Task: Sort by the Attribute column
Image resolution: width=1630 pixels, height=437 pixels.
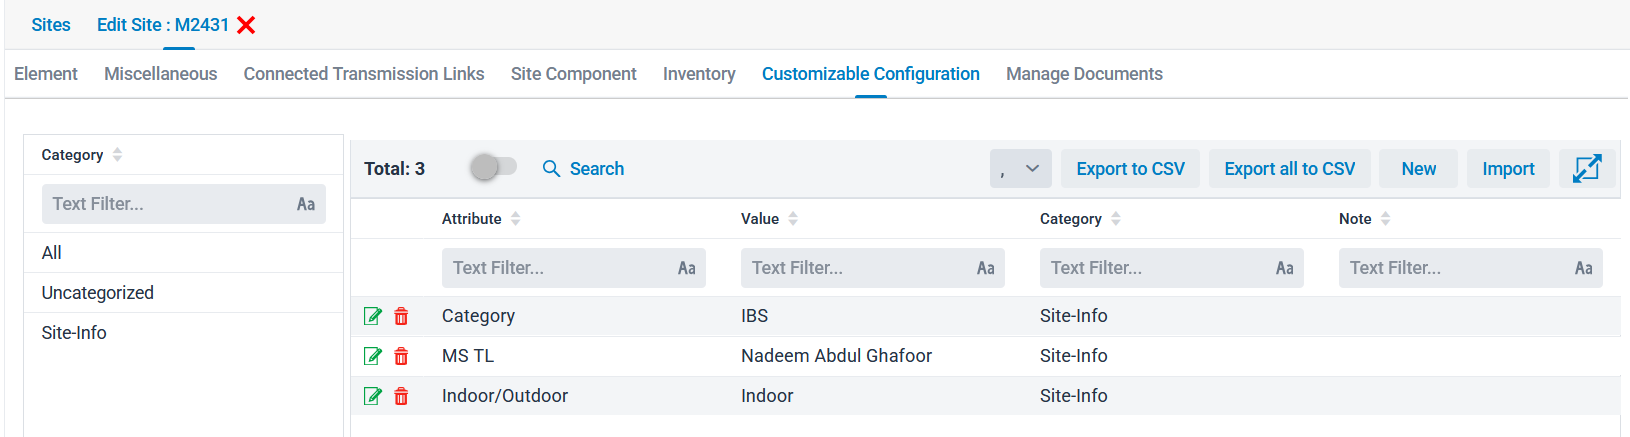Action: click(x=515, y=219)
